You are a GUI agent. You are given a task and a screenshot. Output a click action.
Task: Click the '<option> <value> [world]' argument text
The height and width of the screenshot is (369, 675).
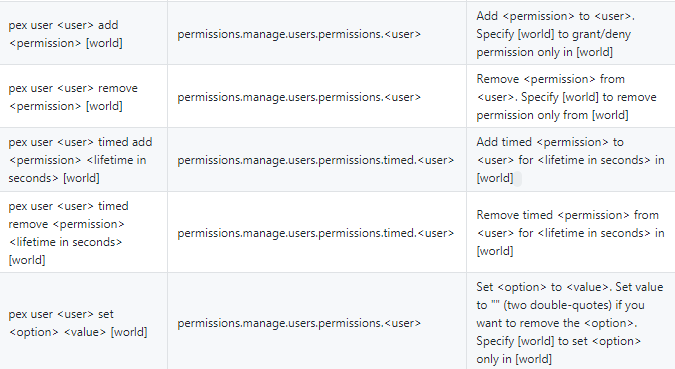click(x=78, y=332)
